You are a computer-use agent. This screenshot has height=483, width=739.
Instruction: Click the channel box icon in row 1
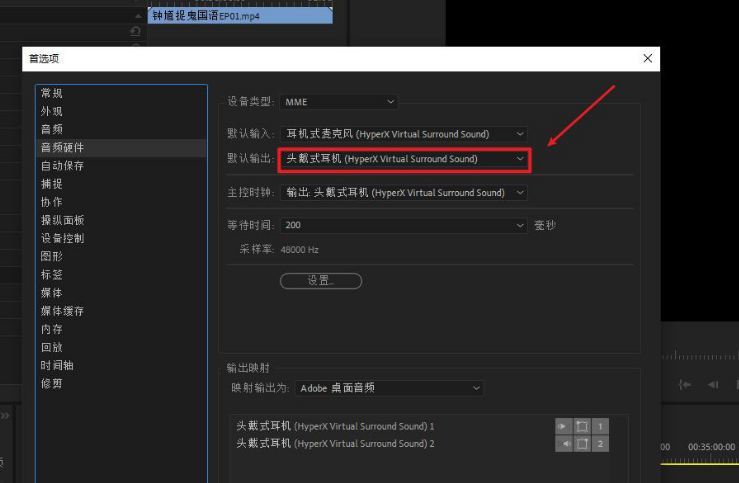582,426
